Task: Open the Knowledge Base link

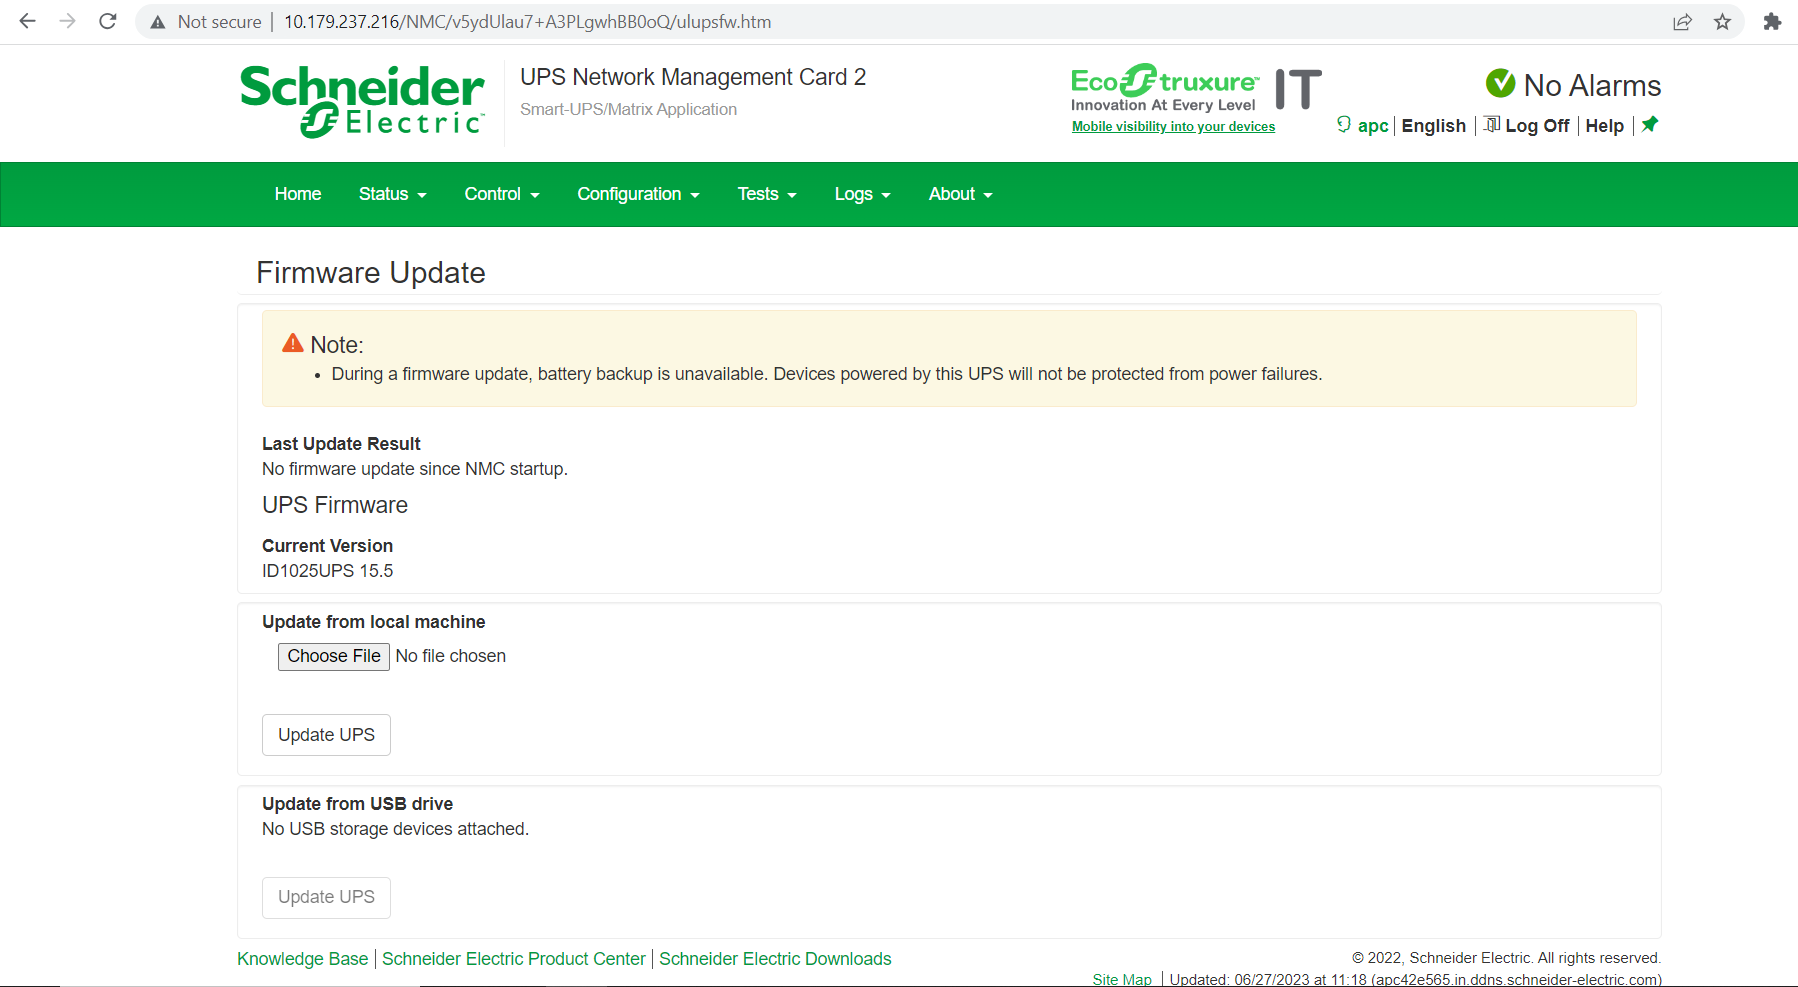Action: point(302,959)
